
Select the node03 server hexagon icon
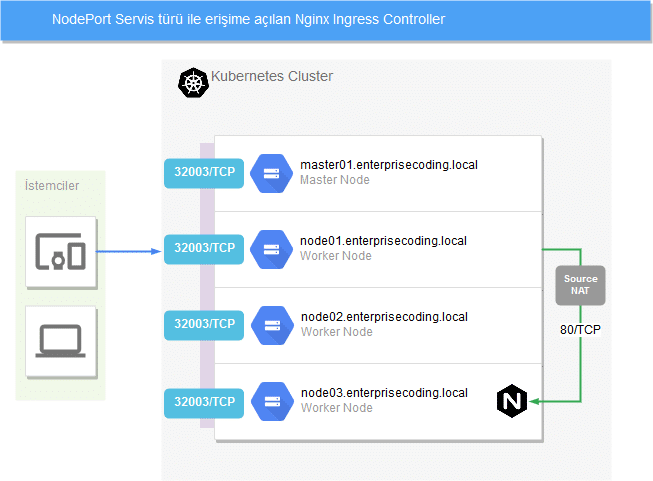[x=272, y=401]
